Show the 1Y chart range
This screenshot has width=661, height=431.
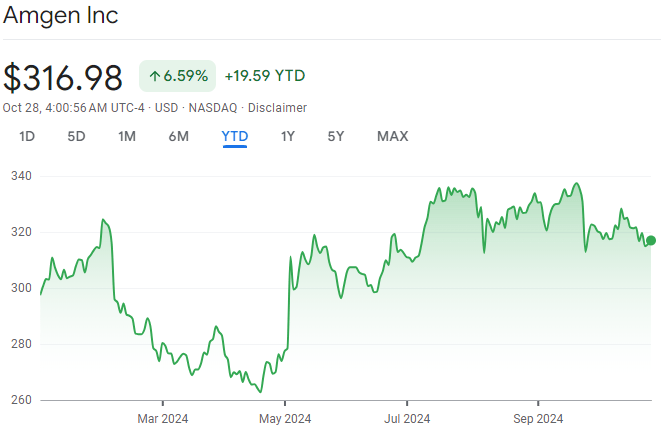pyautogui.click(x=288, y=137)
